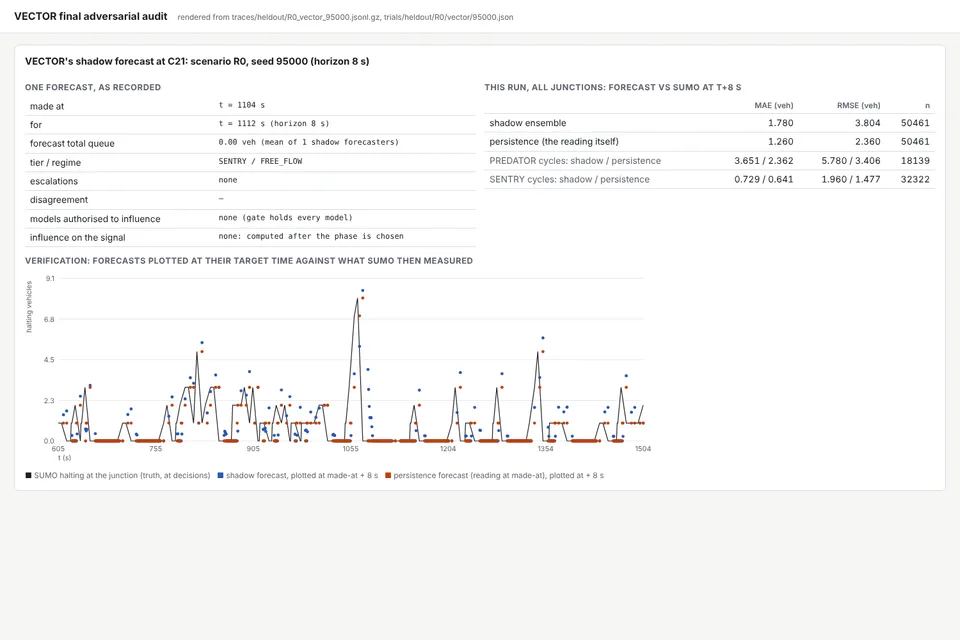Select SENTRY cycles MAE "0.729 / 0.641"
960x640 pixels.
coord(763,179)
